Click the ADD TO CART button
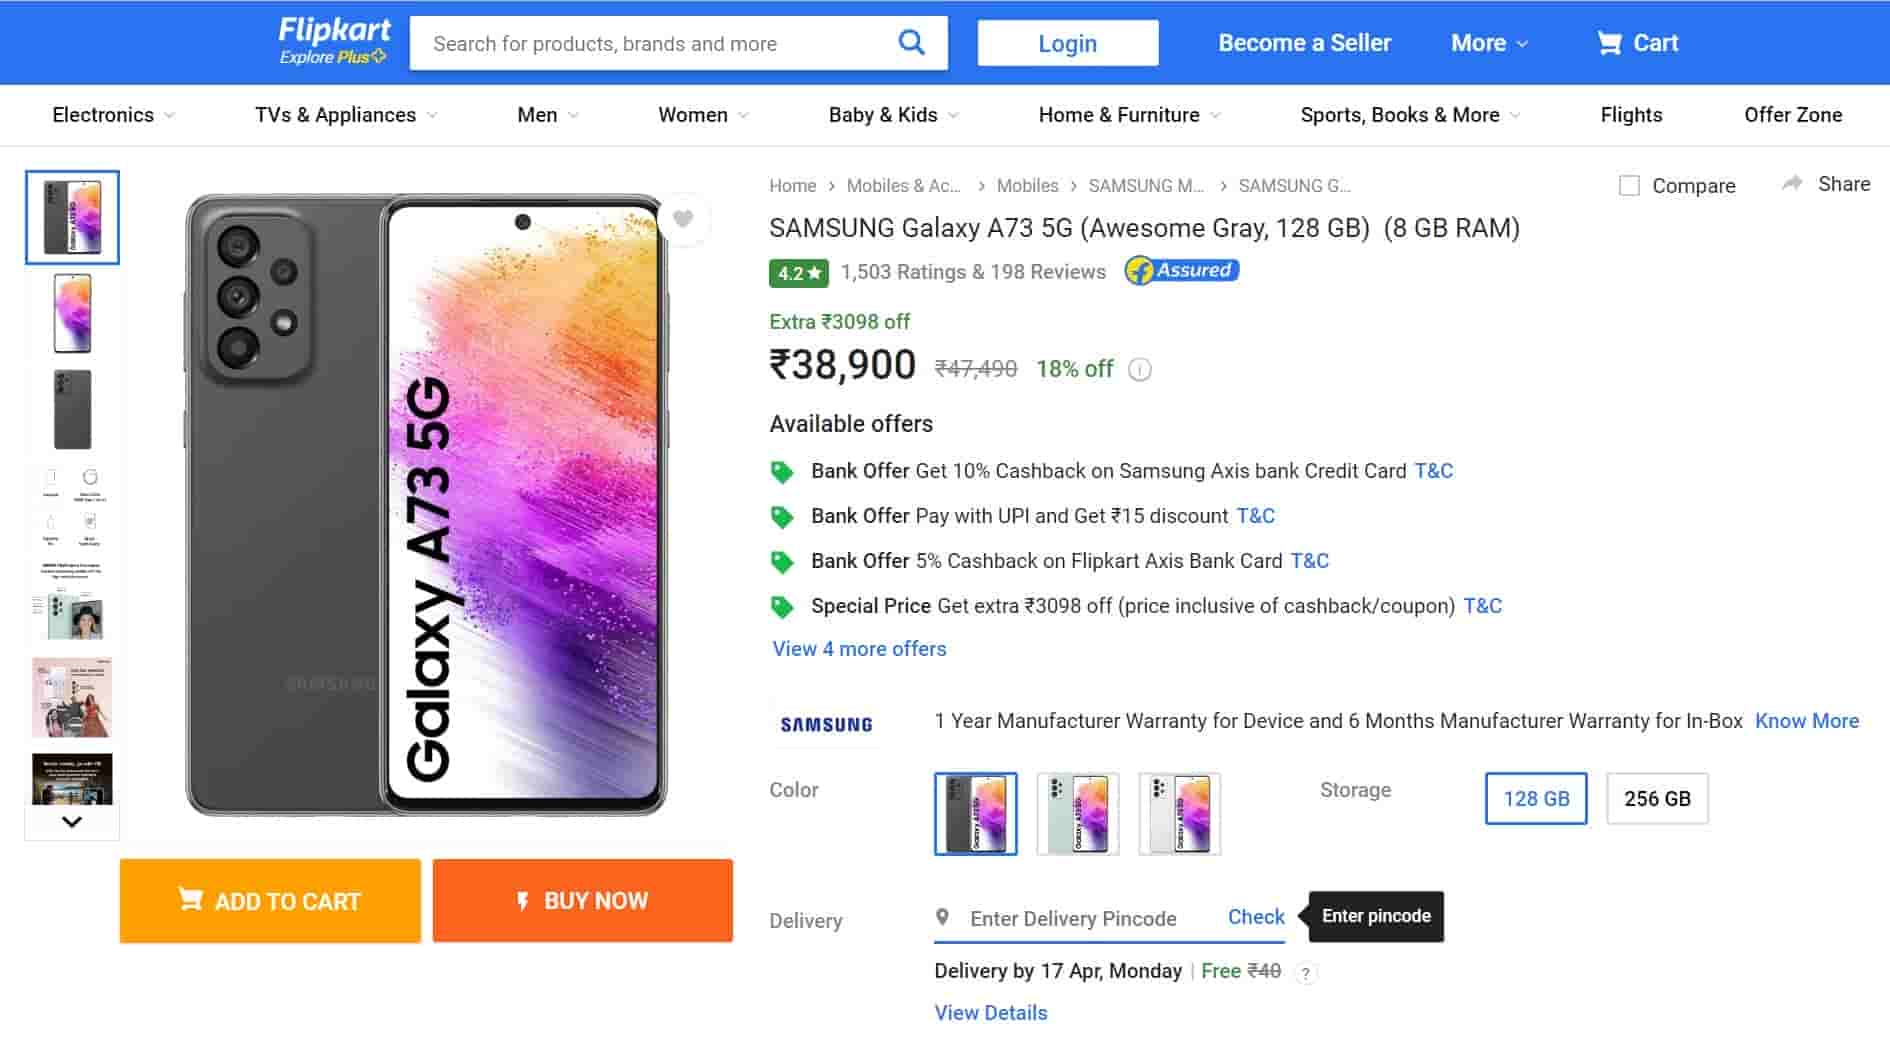This screenshot has height=1045, width=1890. click(x=269, y=900)
